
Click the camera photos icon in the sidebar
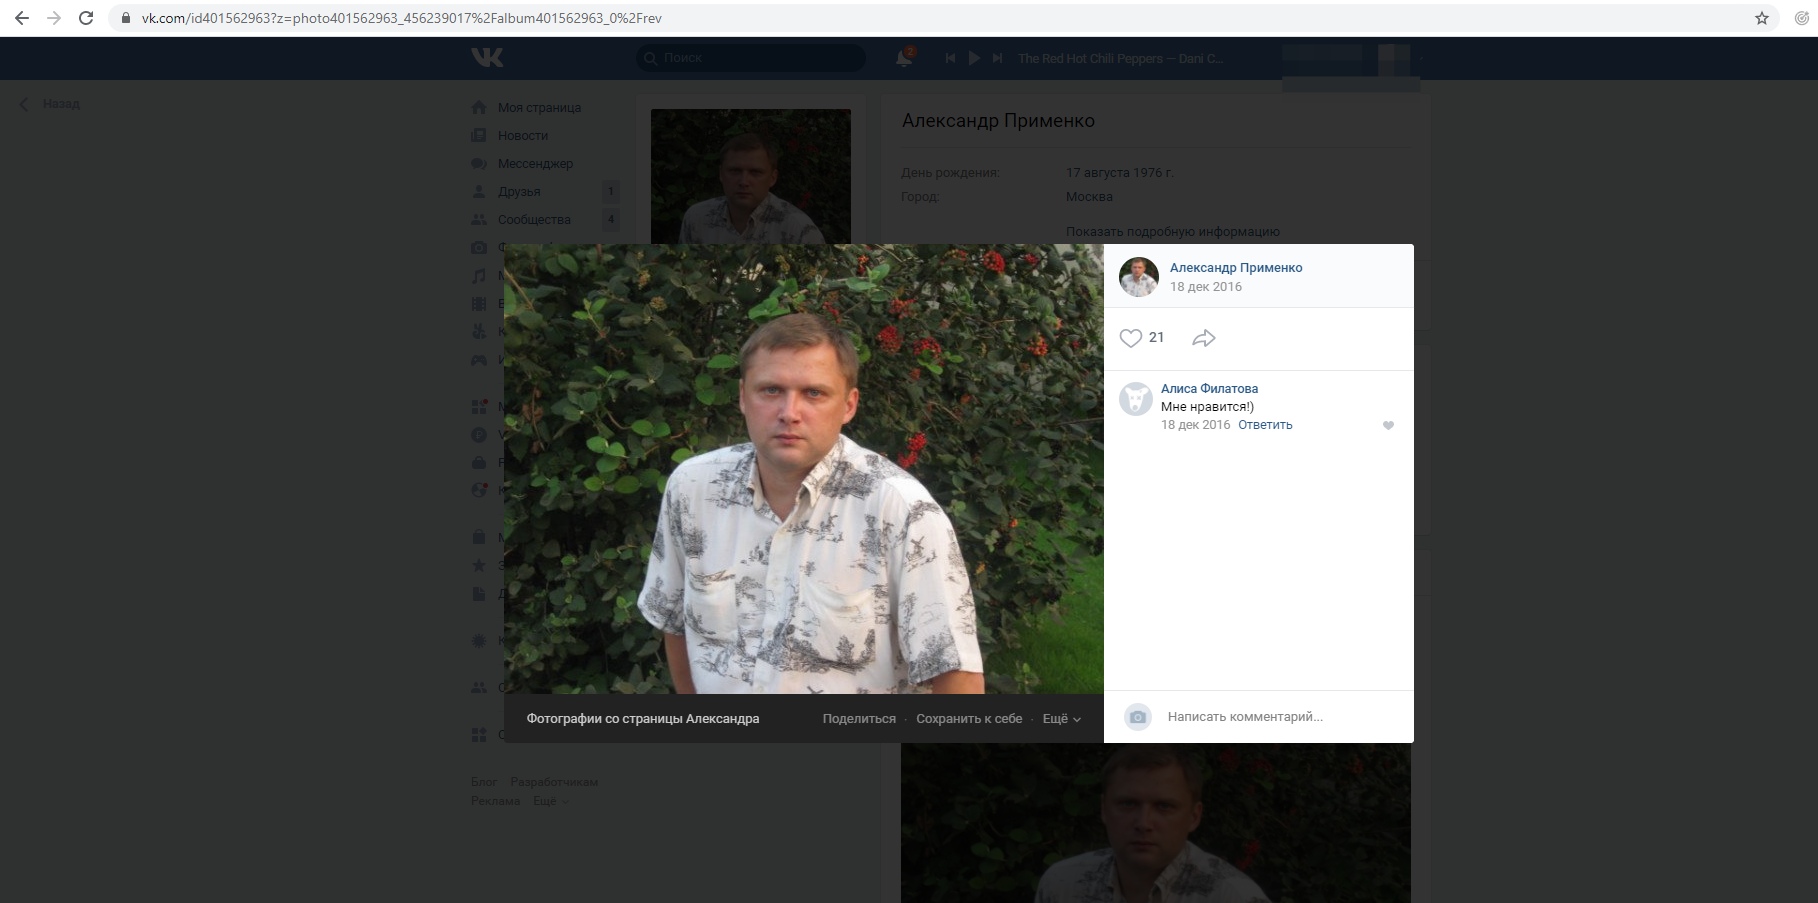click(479, 247)
